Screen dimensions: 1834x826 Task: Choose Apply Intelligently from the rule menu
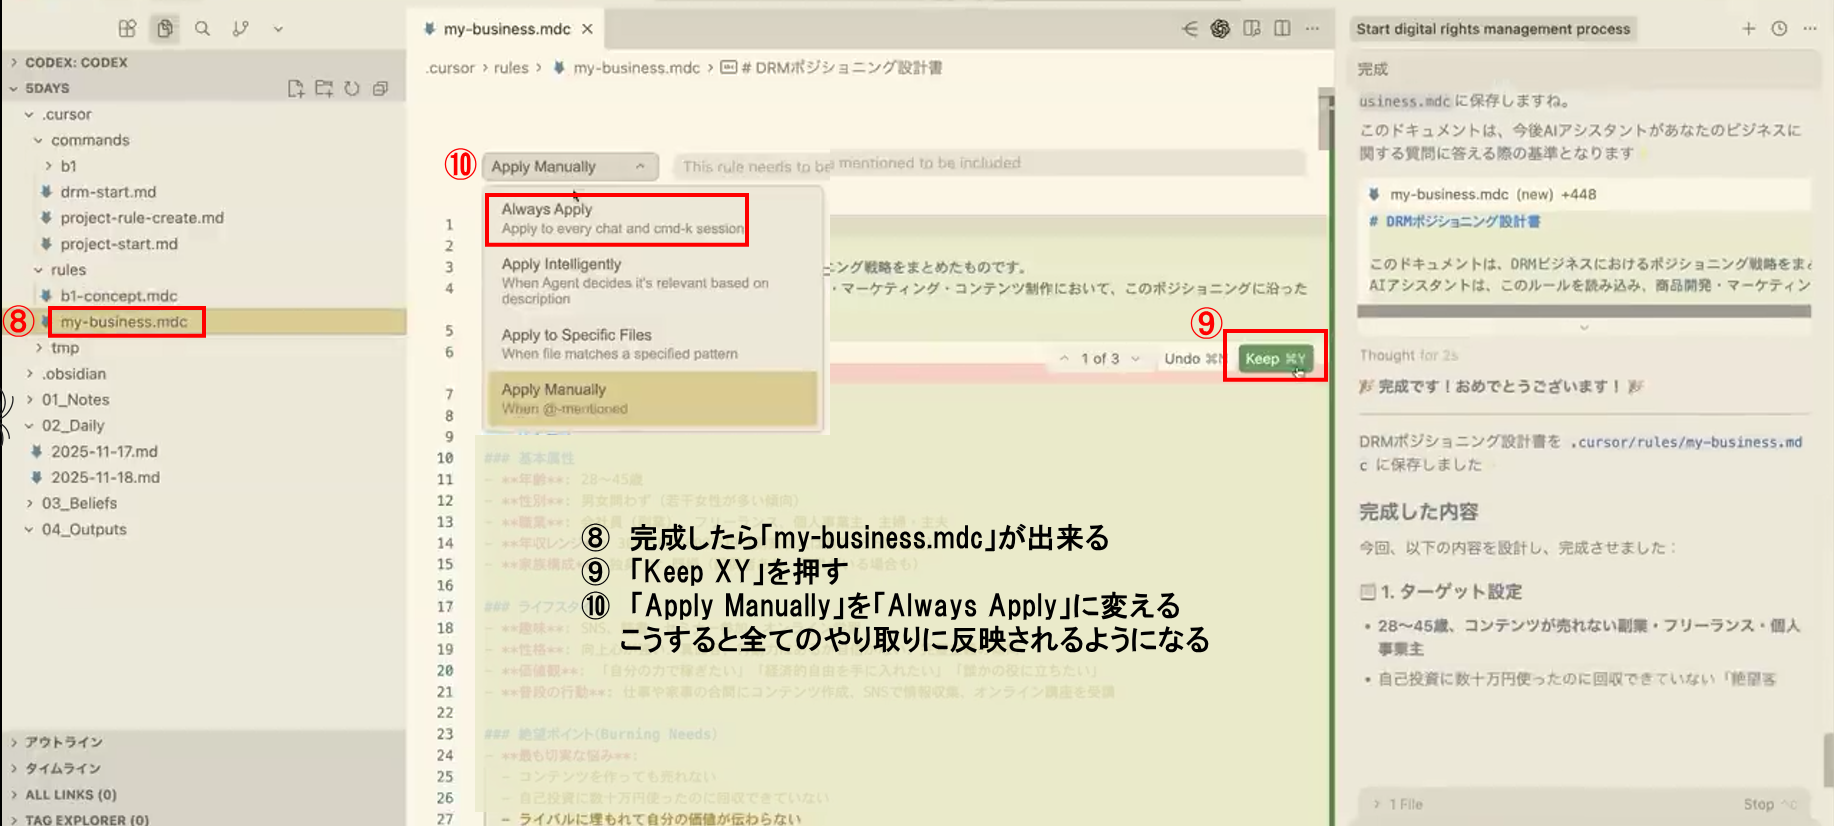(634, 280)
